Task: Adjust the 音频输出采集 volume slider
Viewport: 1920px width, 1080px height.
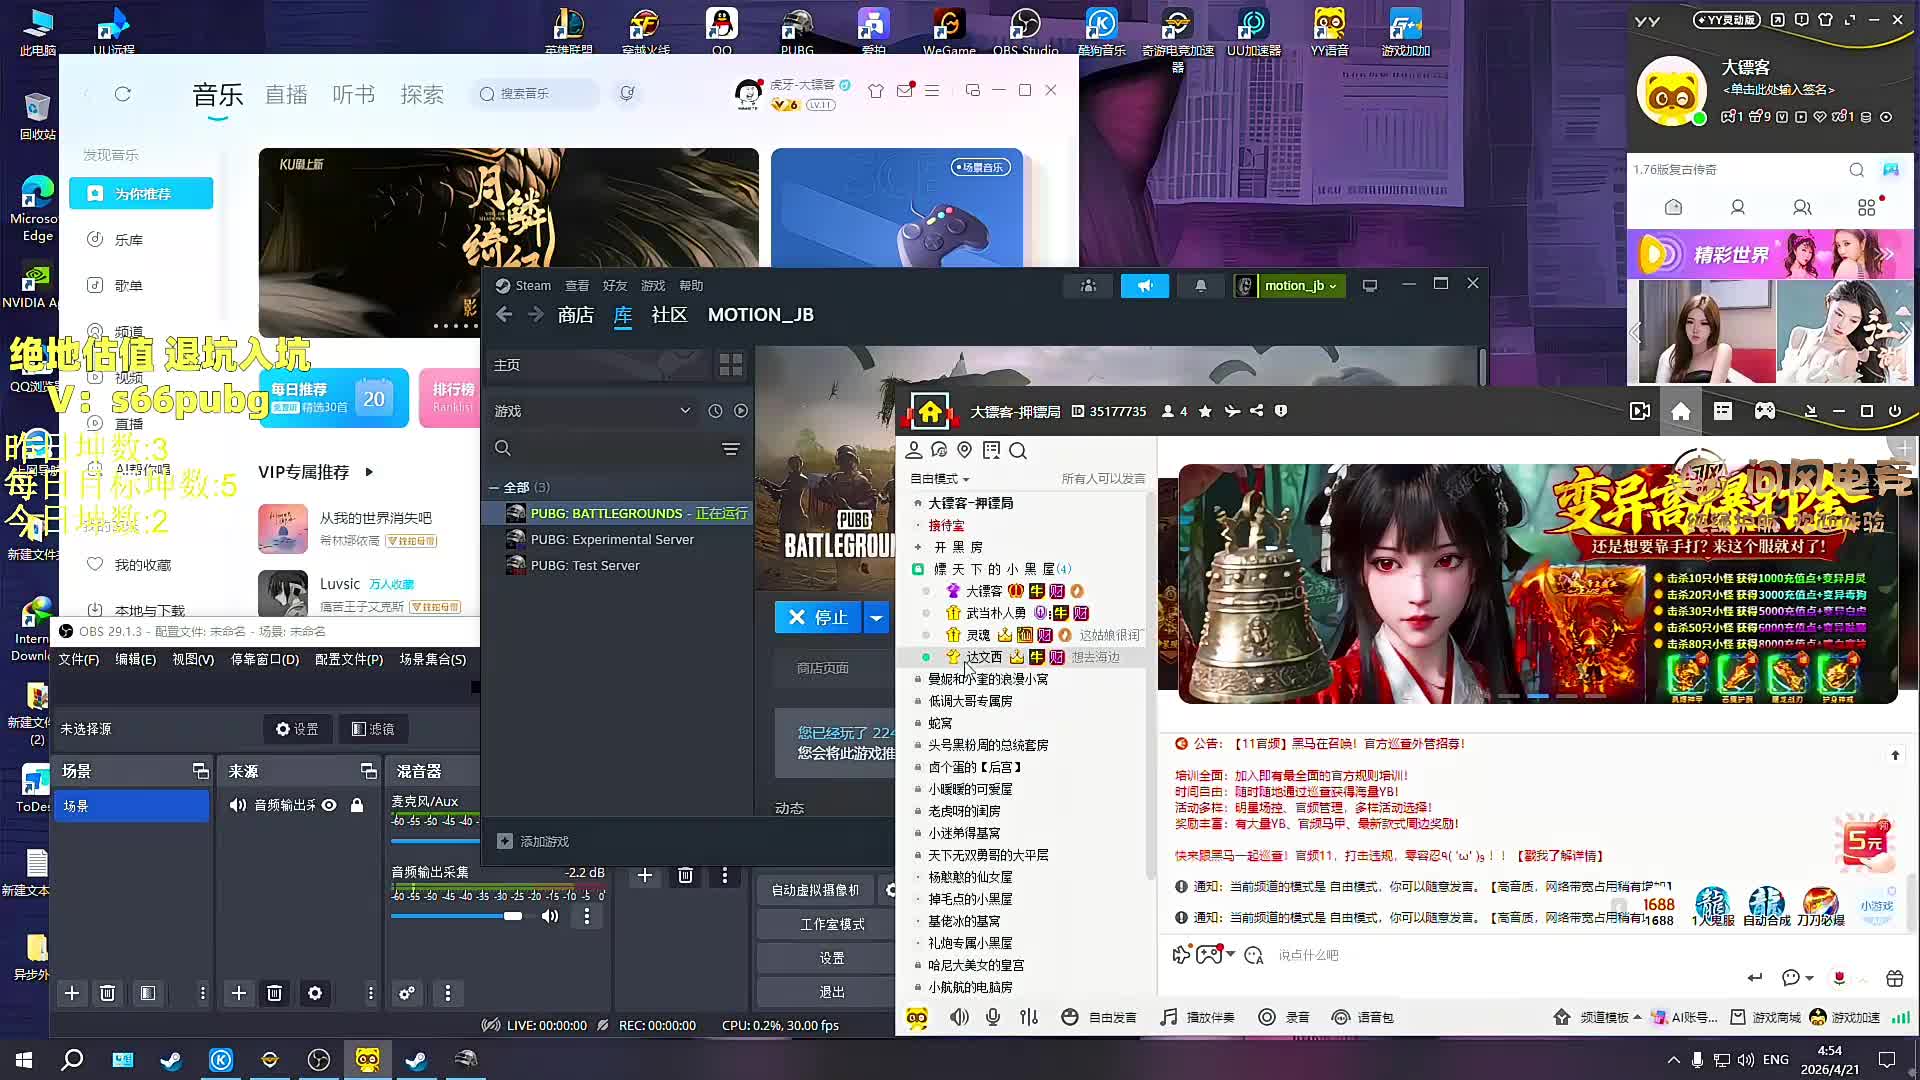Action: point(512,916)
